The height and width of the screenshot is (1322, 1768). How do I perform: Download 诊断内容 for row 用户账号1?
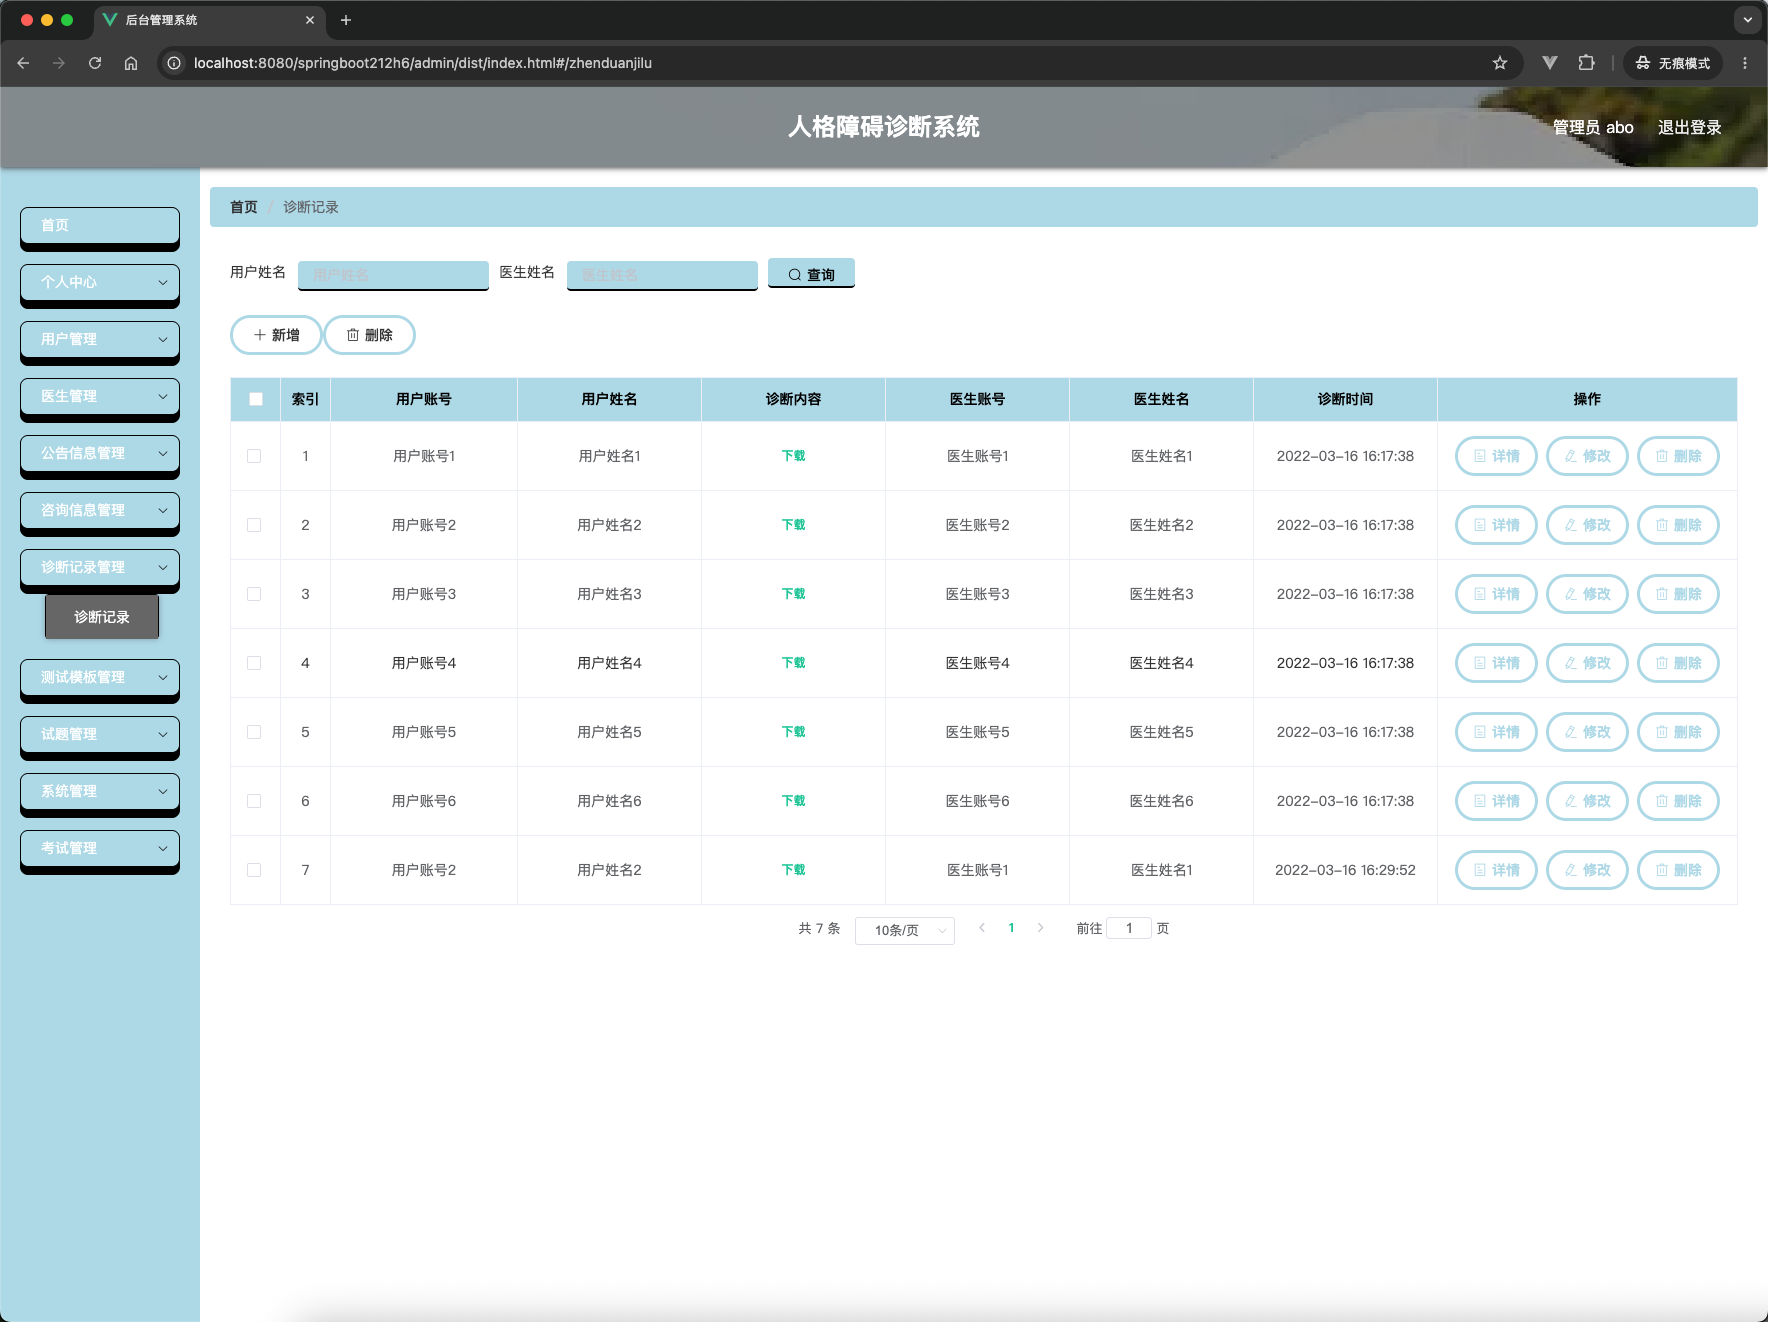[x=793, y=456]
